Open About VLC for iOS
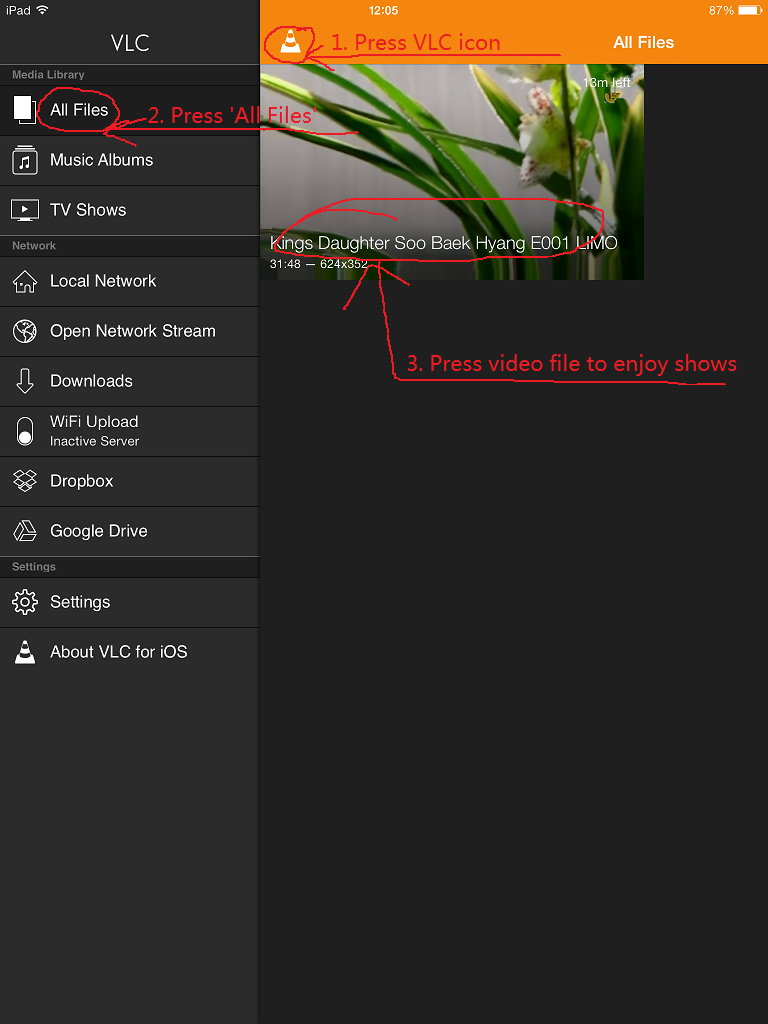This screenshot has height=1024, width=768. (x=129, y=652)
